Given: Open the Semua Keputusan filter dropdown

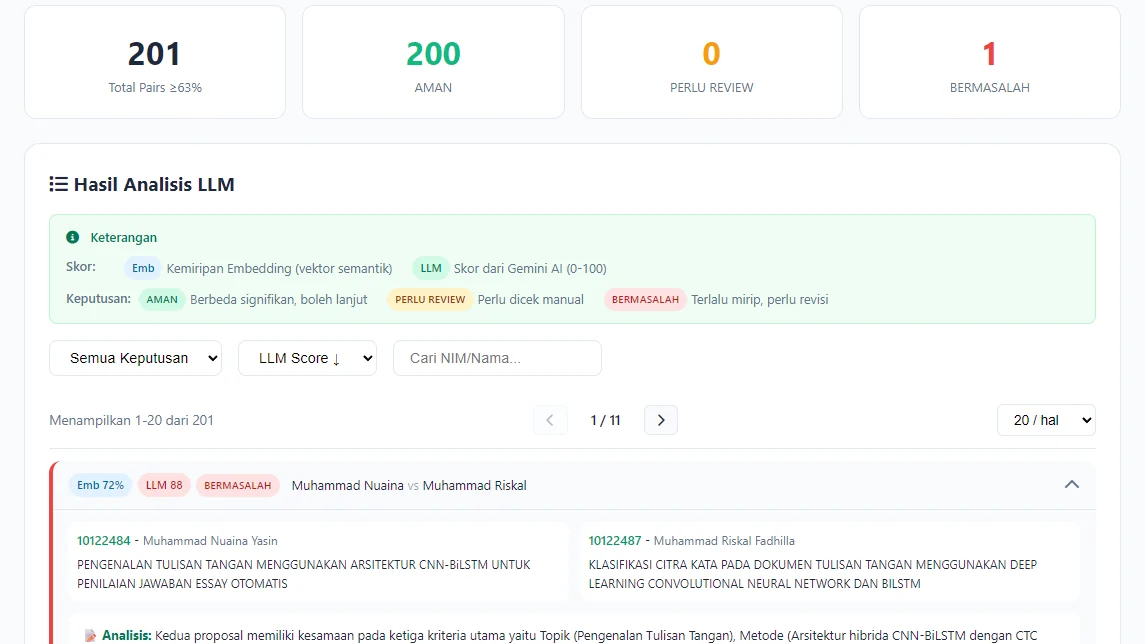Looking at the screenshot, I should click(x=135, y=358).
